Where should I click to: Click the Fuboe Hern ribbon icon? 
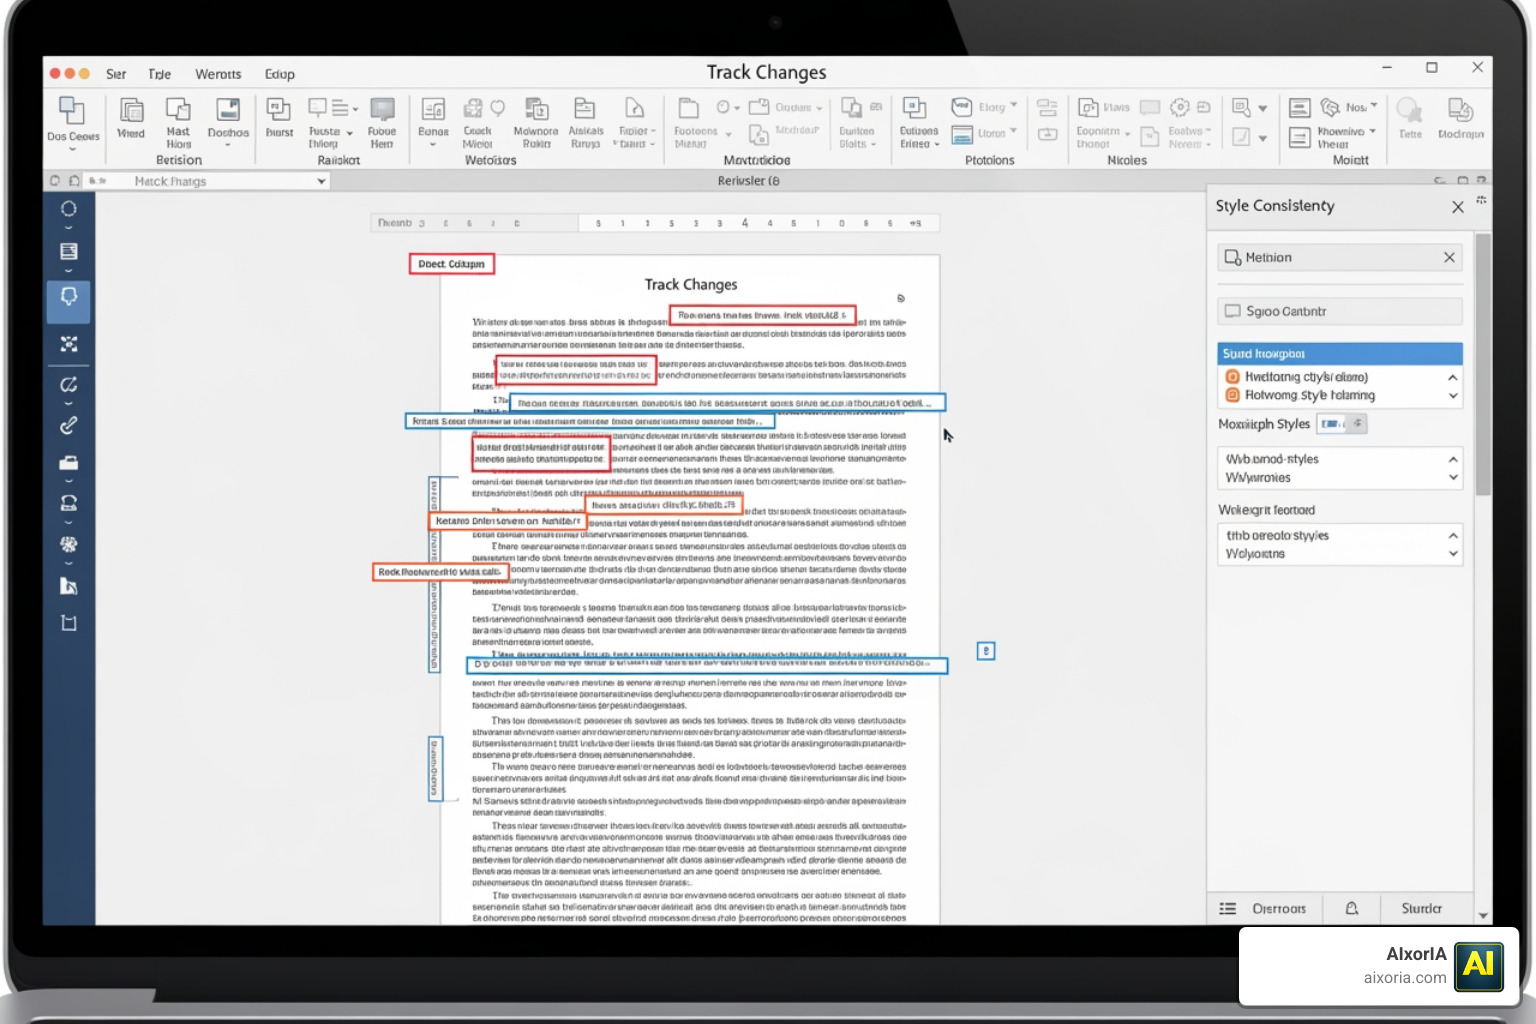click(382, 109)
